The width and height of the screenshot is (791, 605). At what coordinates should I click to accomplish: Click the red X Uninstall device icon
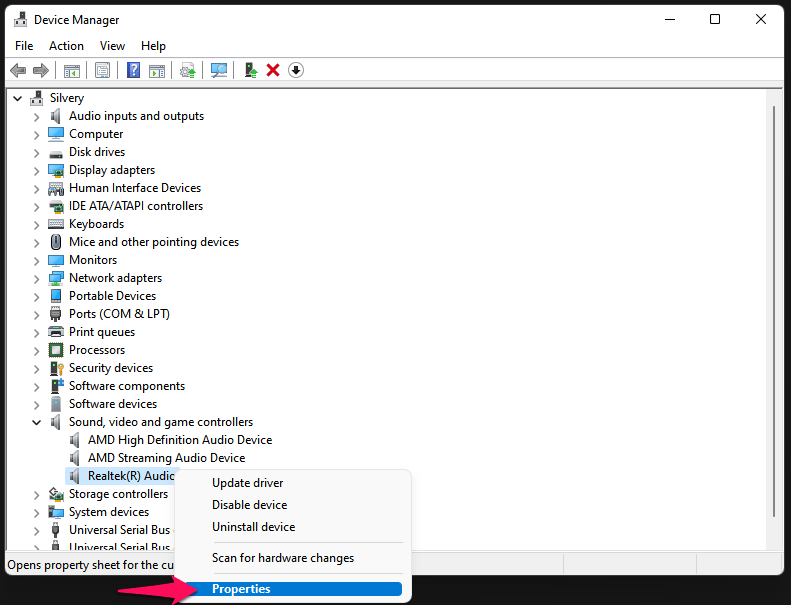272,70
